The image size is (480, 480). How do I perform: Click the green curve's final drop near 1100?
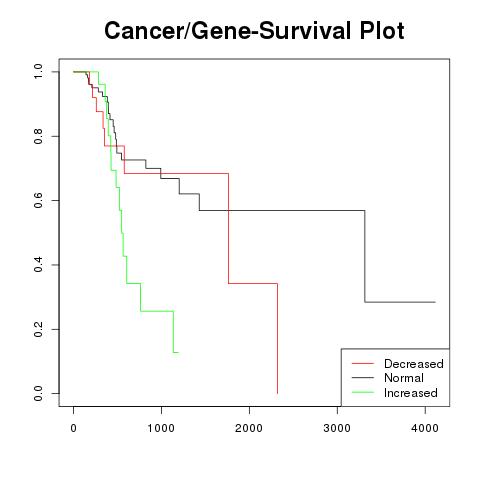(x=173, y=332)
